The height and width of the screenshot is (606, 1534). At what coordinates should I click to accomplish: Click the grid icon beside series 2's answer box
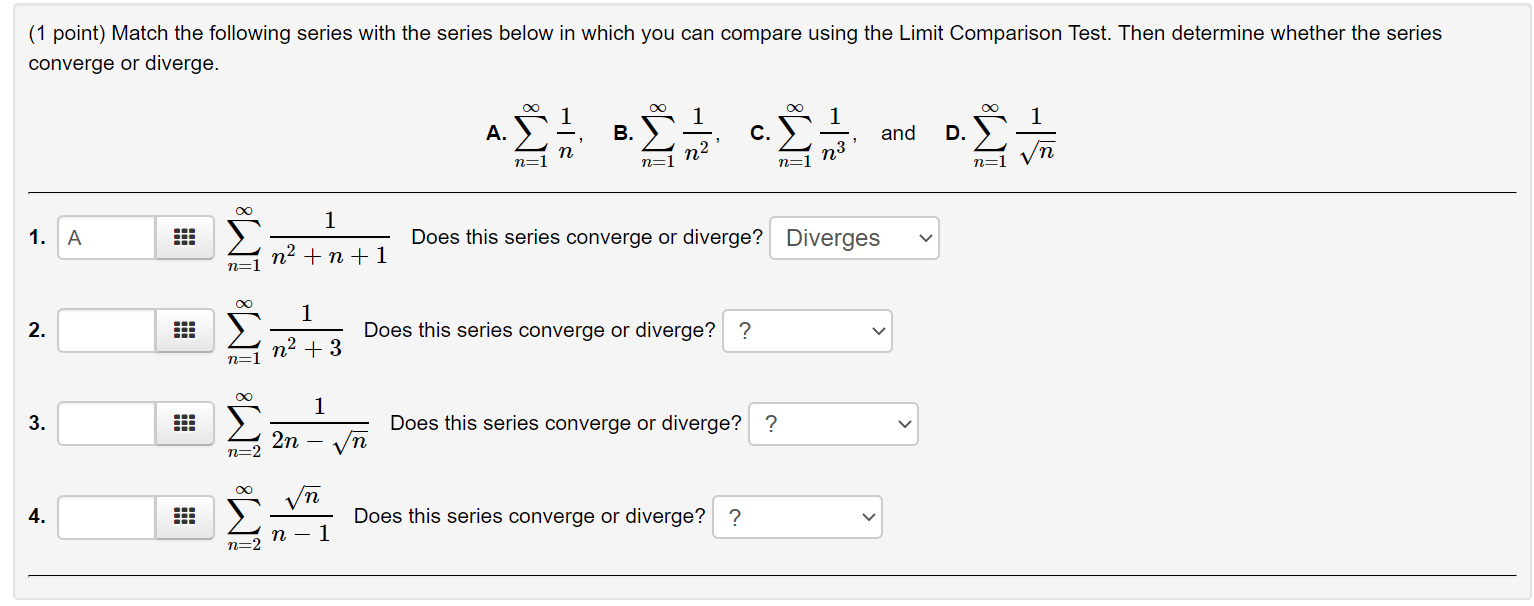(x=185, y=330)
